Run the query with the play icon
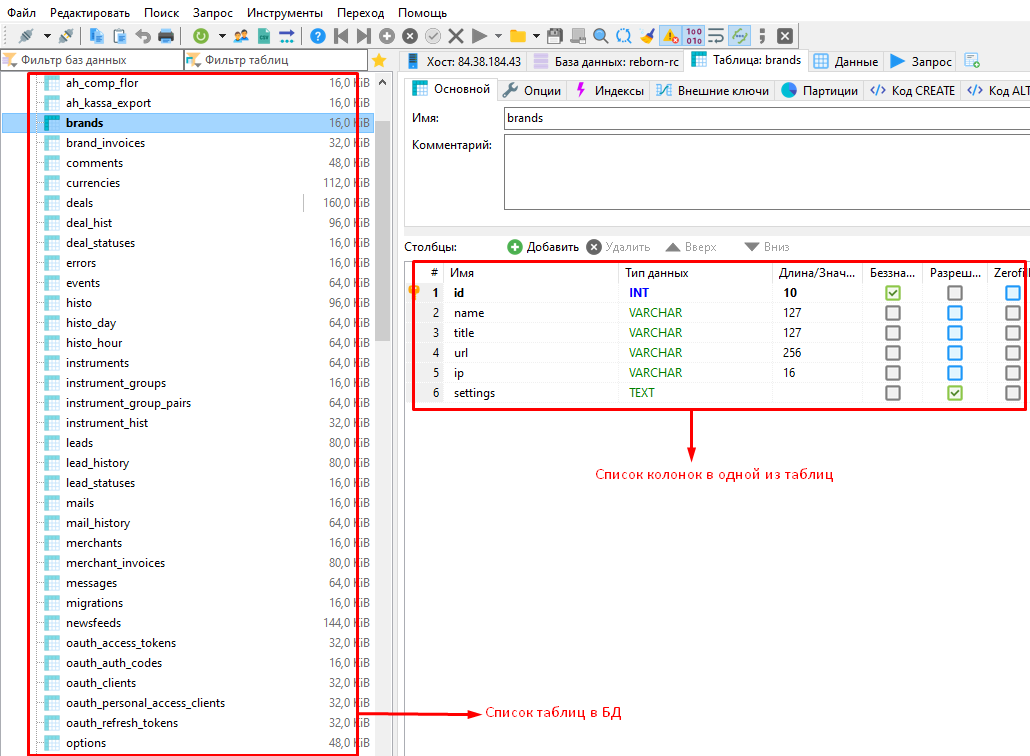The height and width of the screenshot is (756, 1030). click(x=480, y=35)
